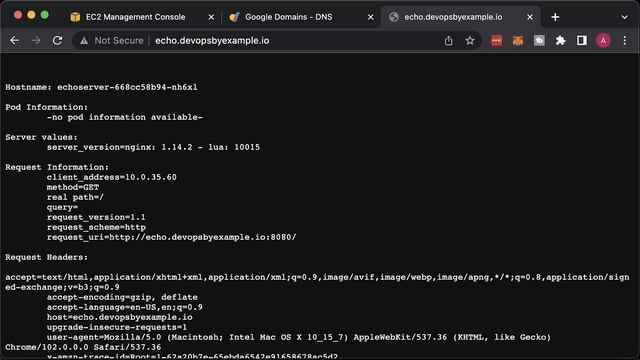The width and height of the screenshot is (640, 360).
Task: Click the forward navigation arrow
Action: point(36,40)
